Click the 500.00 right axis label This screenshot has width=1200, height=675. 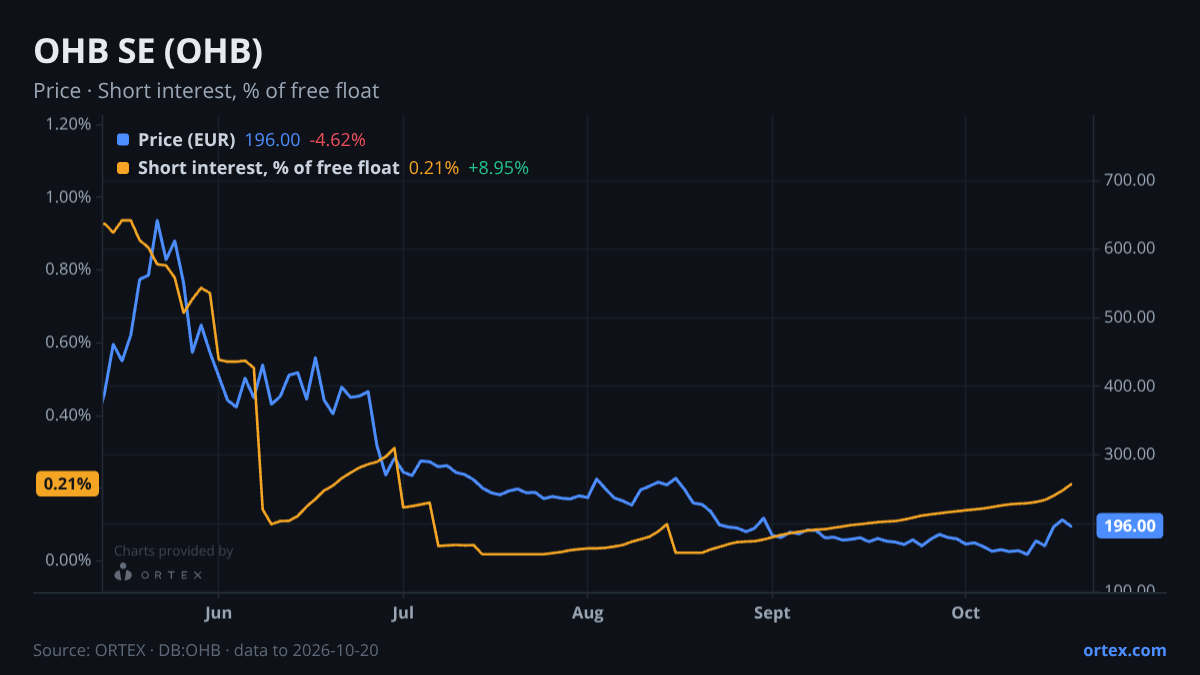(1130, 317)
